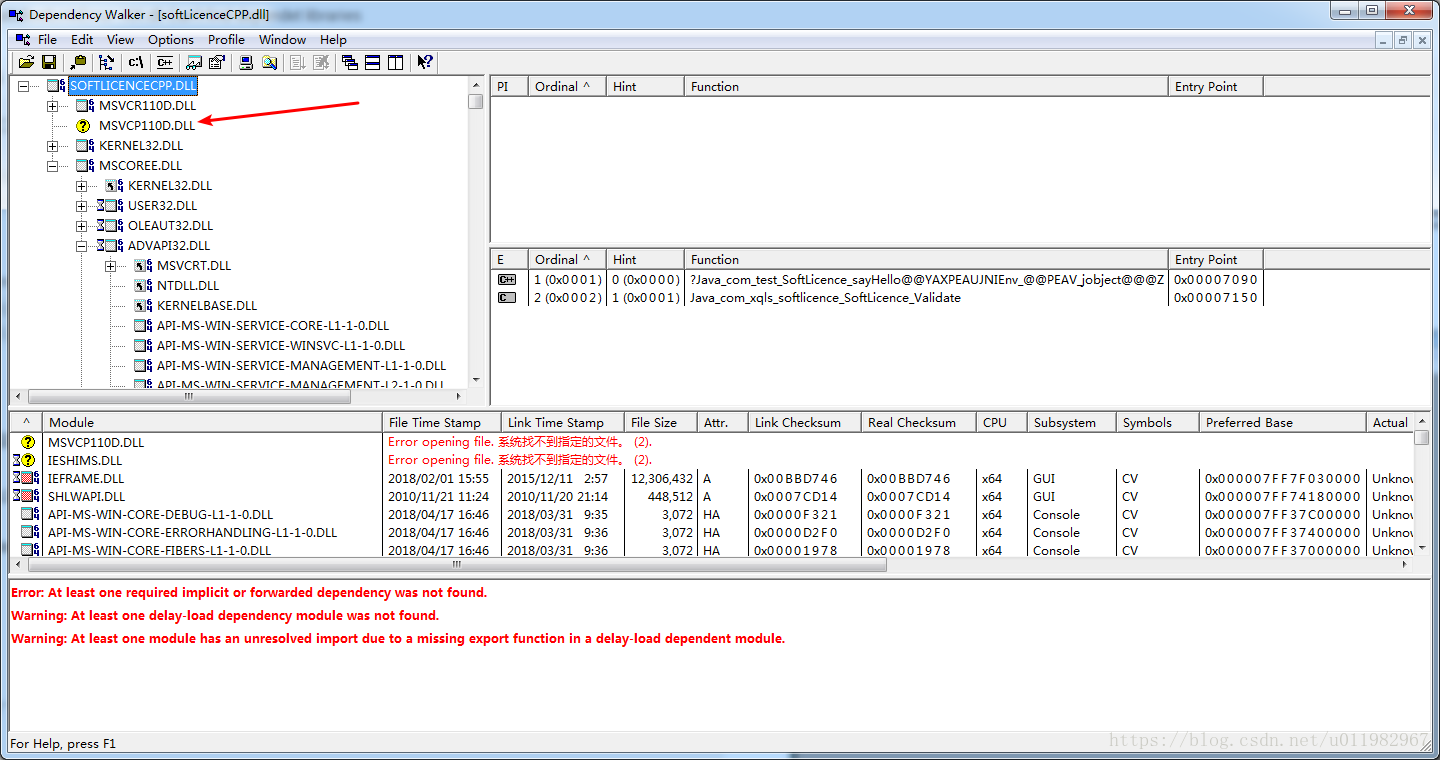
Task: Sort module list by CPU column header
Action: pyautogui.click(x=1002, y=423)
